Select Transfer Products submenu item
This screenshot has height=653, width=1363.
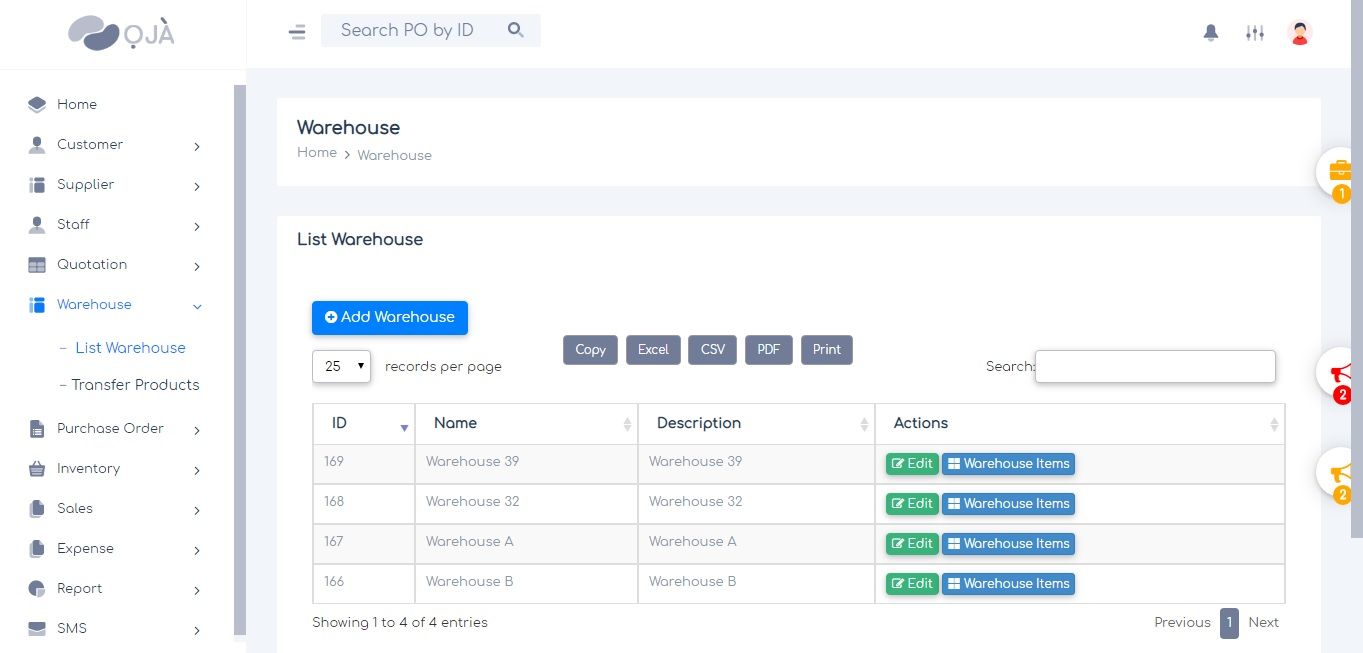click(x=134, y=385)
